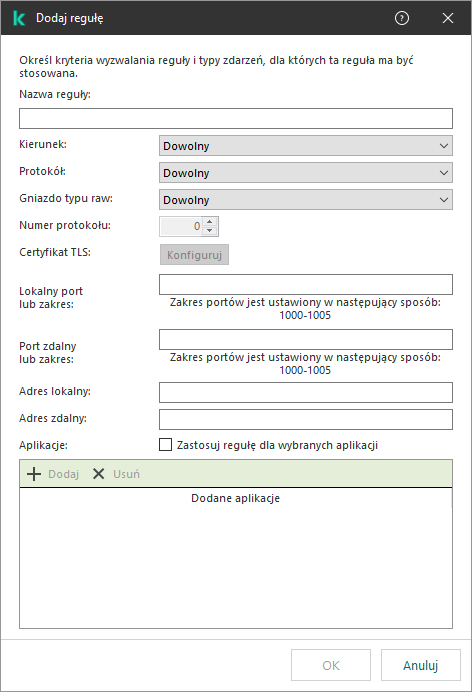Click the plus Dodaj icon
The width and height of the screenshot is (472, 692).
coord(34,474)
